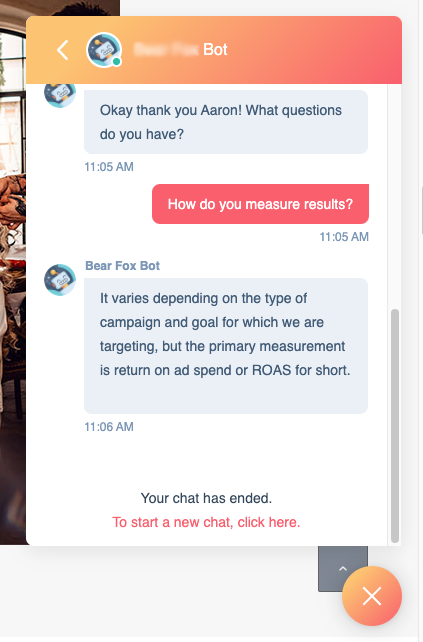Select the 'Okay thank you Aaron!' message bubble
Image resolution: width=423 pixels, height=642 pixels.
pyautogui.click(x=226, y=122)
